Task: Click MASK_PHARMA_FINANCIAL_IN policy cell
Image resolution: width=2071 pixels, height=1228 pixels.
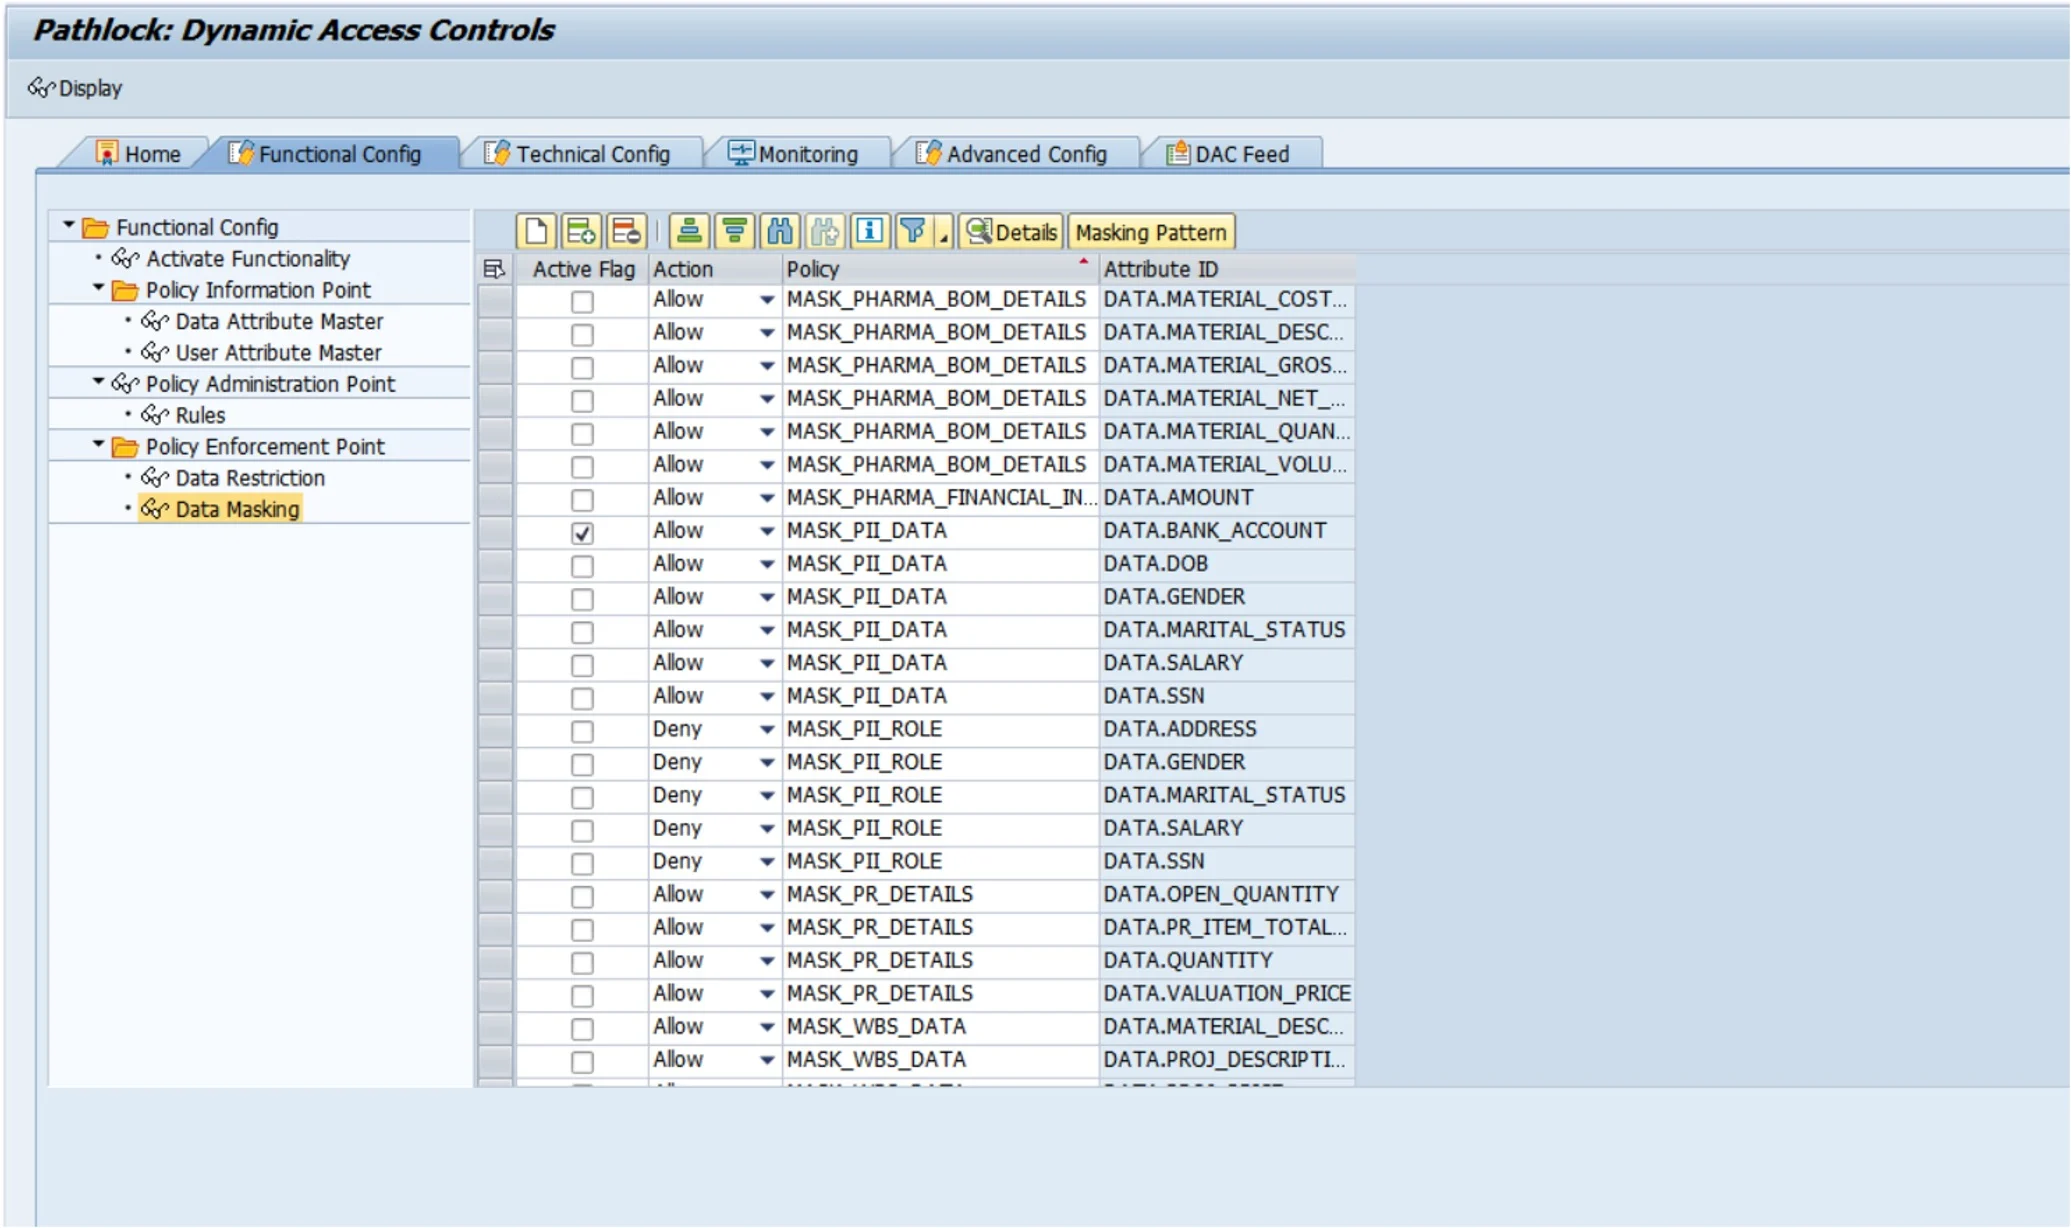Action: 939,498
